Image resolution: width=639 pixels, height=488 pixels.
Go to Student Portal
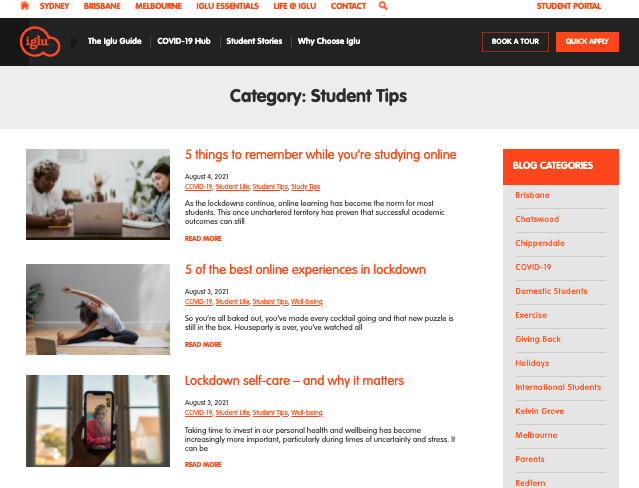coord(568,6)
